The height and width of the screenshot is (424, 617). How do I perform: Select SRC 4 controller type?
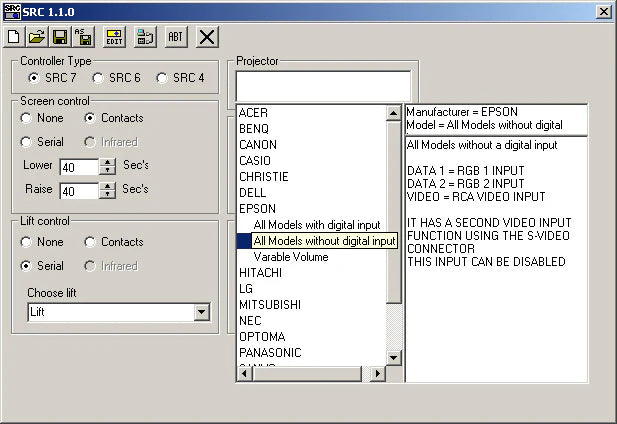[180, 78]
